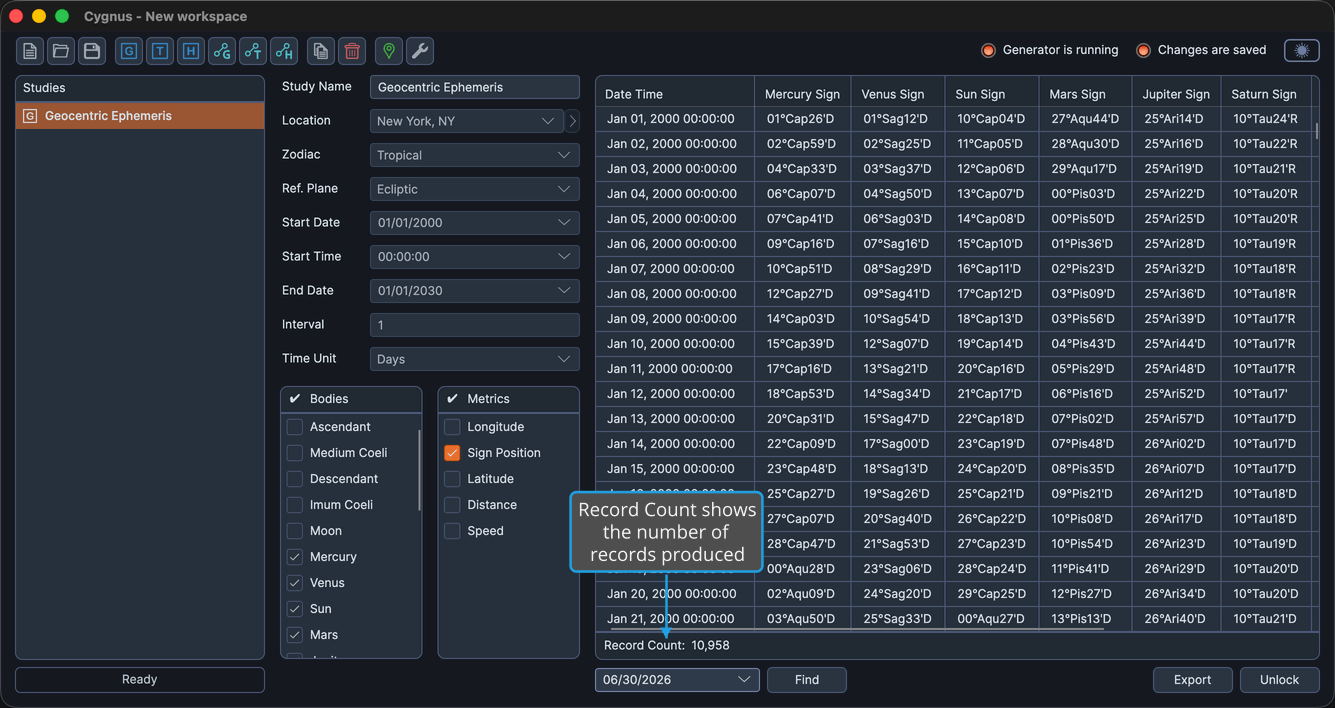Click the square T toolbar icon
The height and width of the screenshot is (708, 1335).
[160, 51]
